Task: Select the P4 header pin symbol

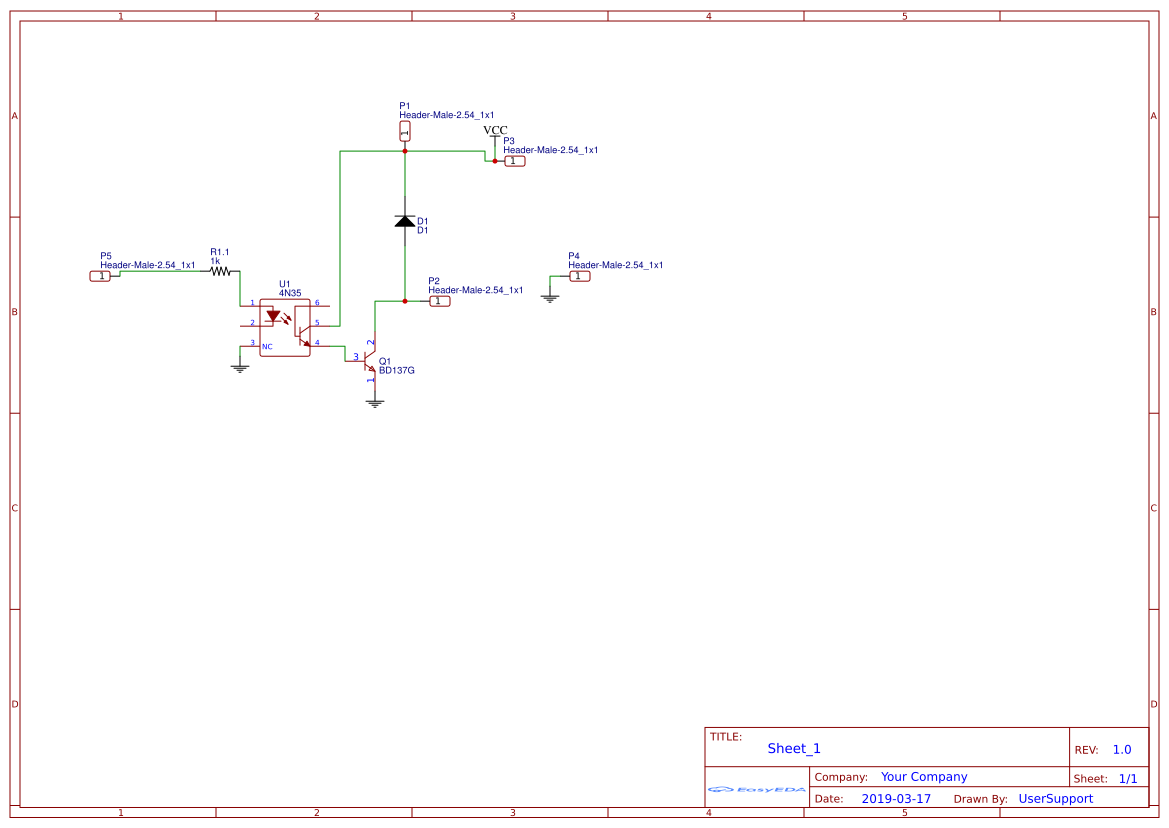Action: point(579,276)
